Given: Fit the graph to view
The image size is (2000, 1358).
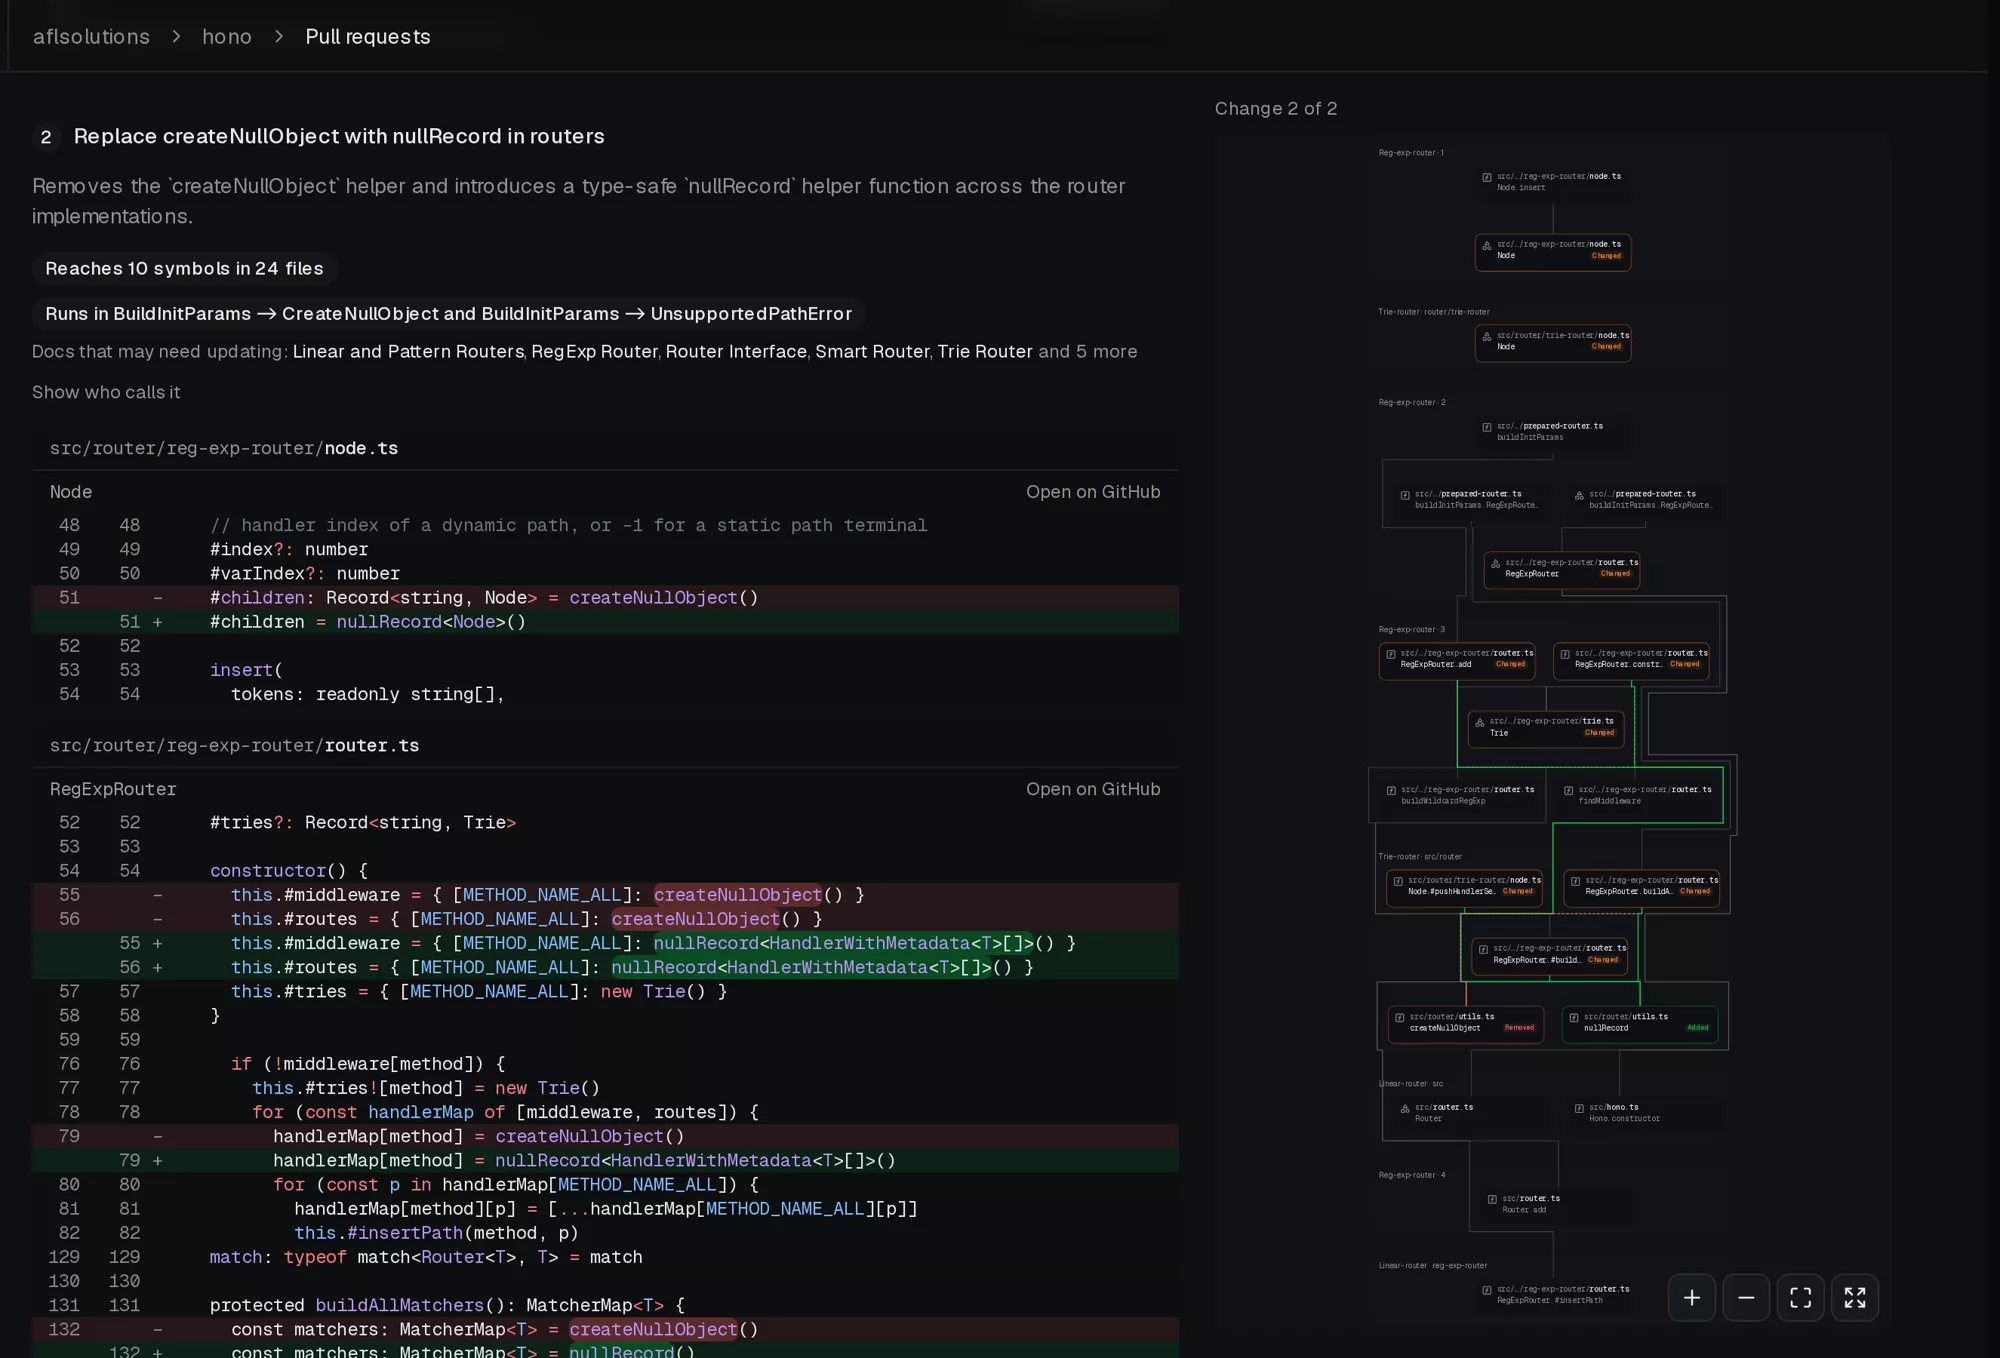Looking at the screenshot, I should [x=1801, y=1298].
